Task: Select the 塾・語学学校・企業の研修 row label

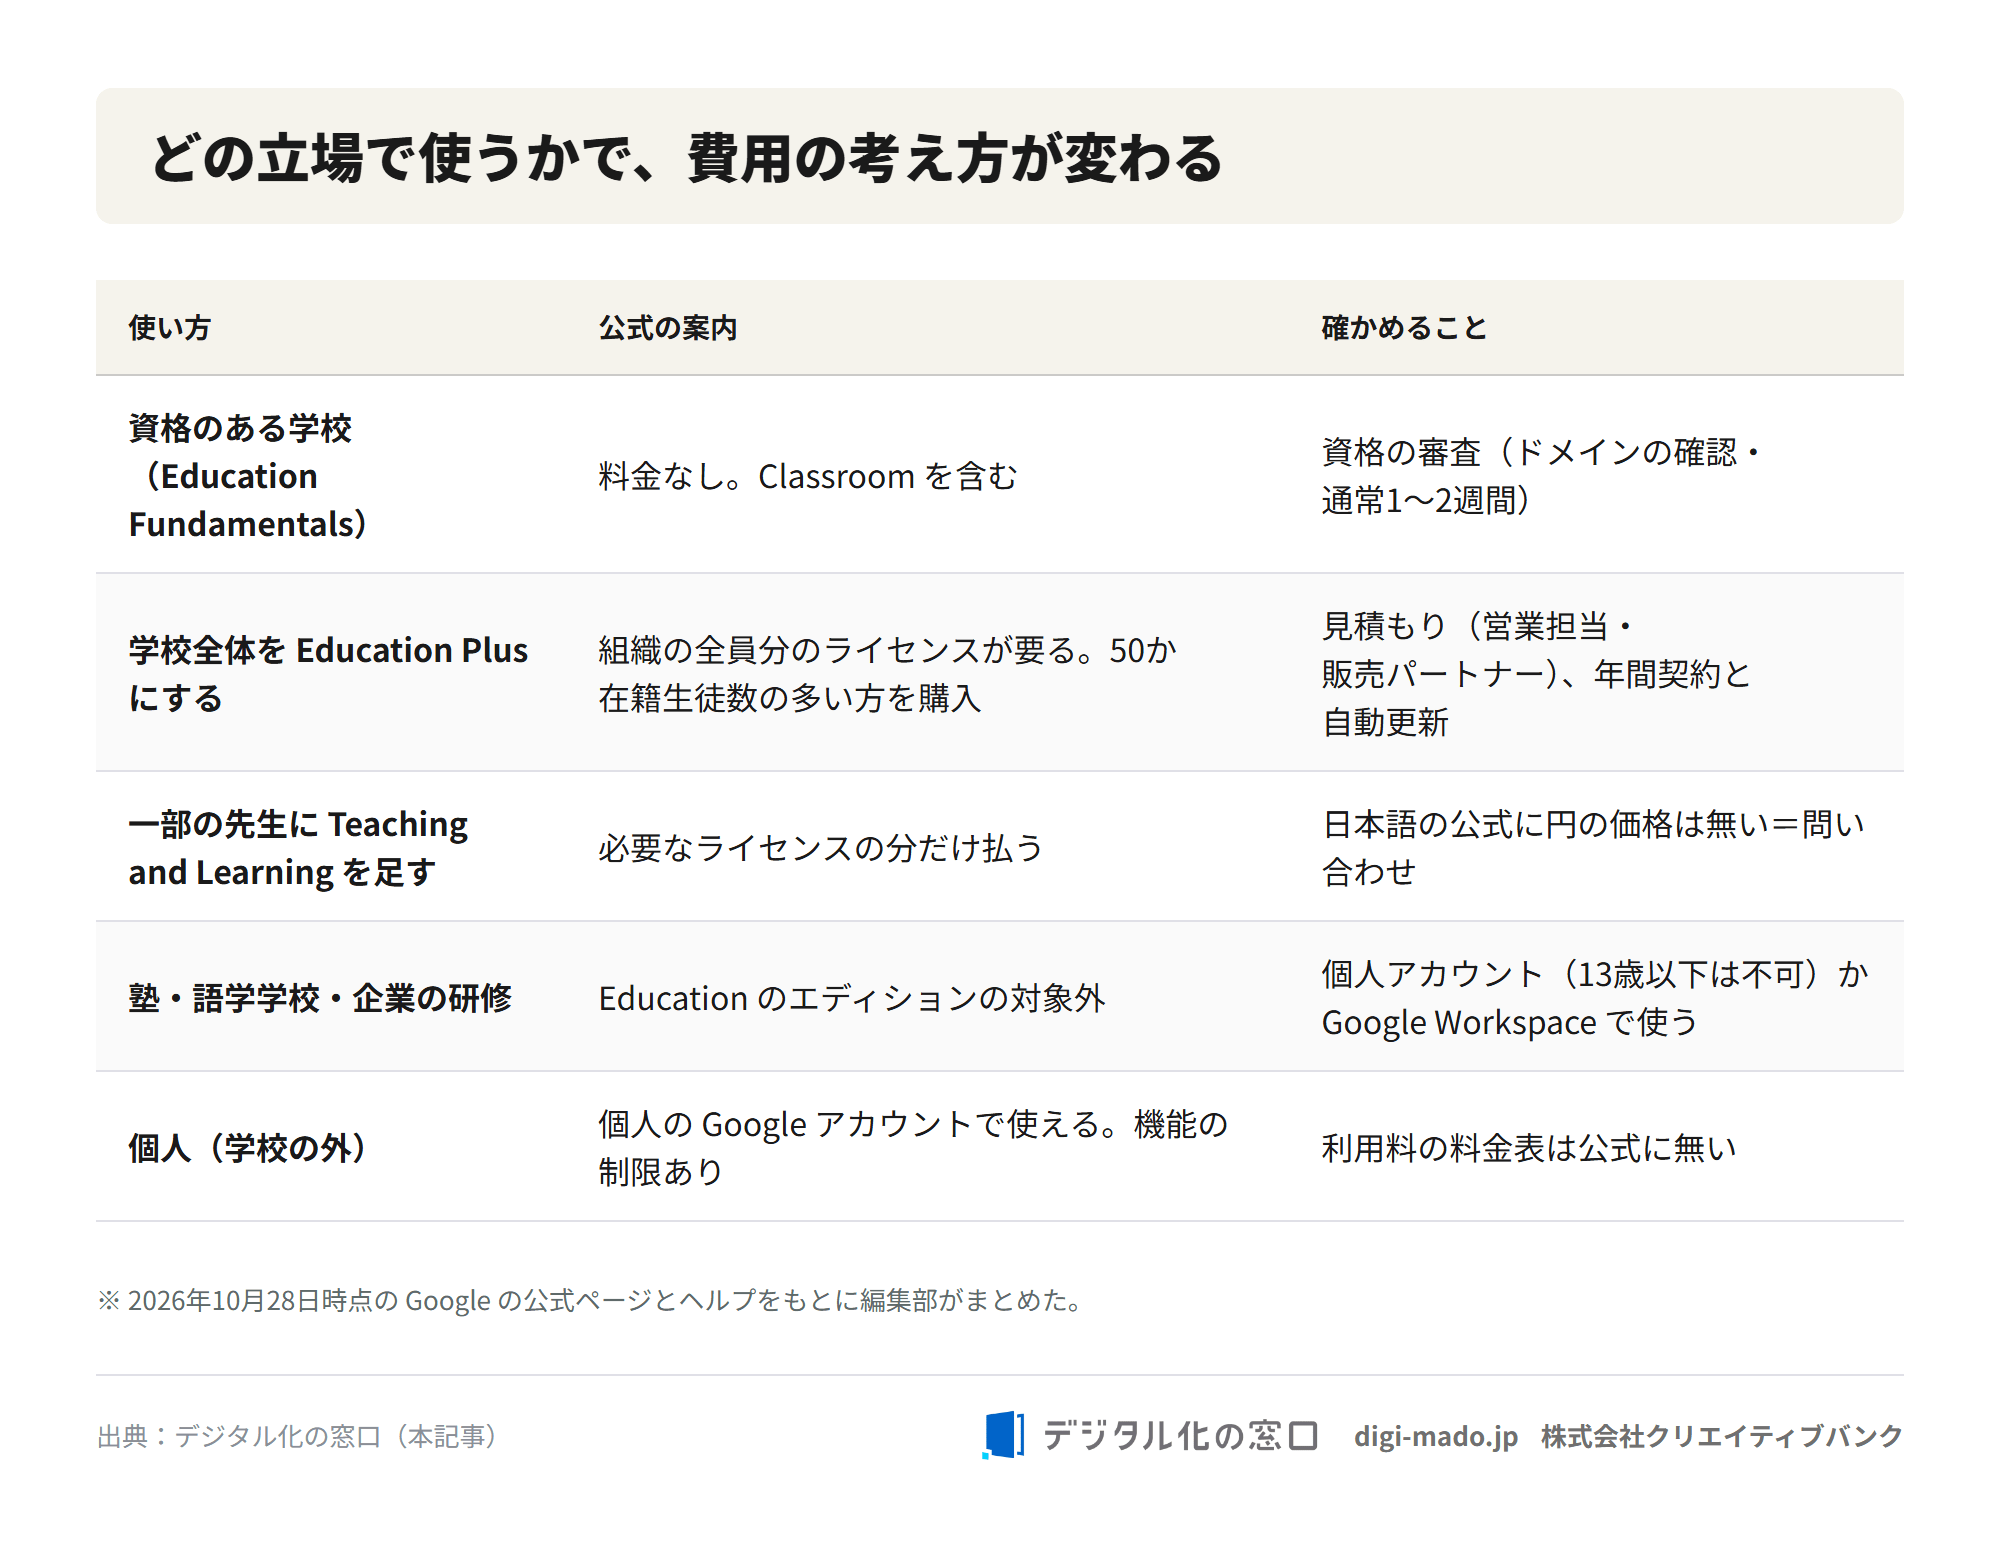Action: click(320, 998)
